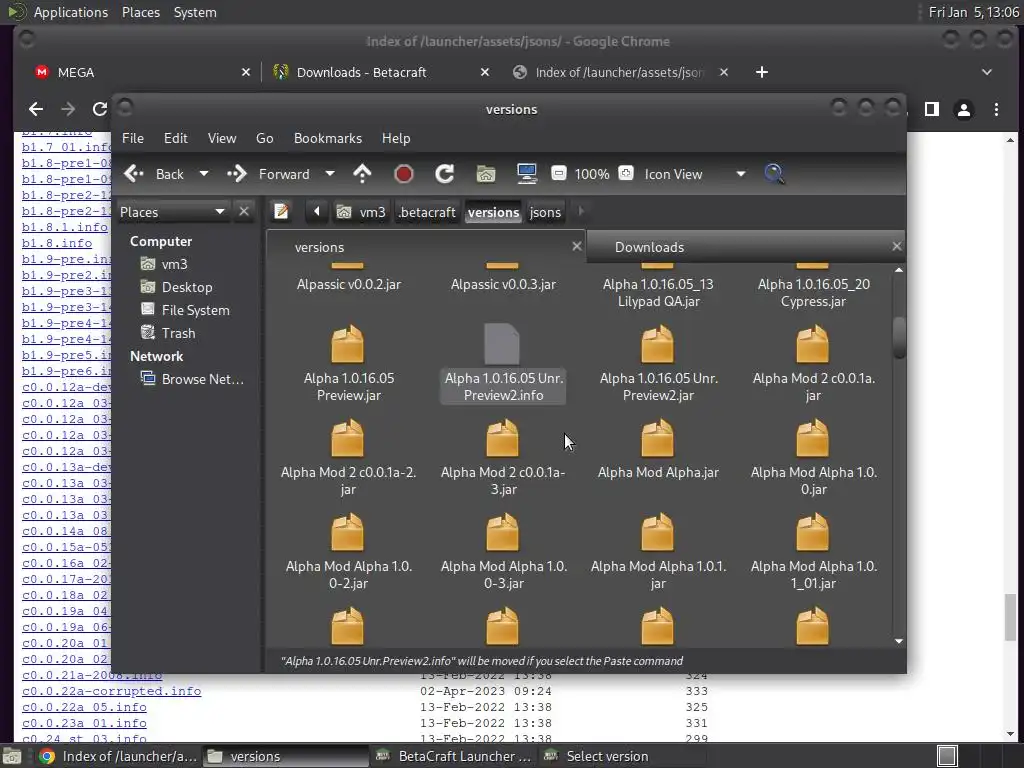The height and width of the screenshot is (768, 1024).
Task: Open the View menu
Action: click(x=222, y=138)
